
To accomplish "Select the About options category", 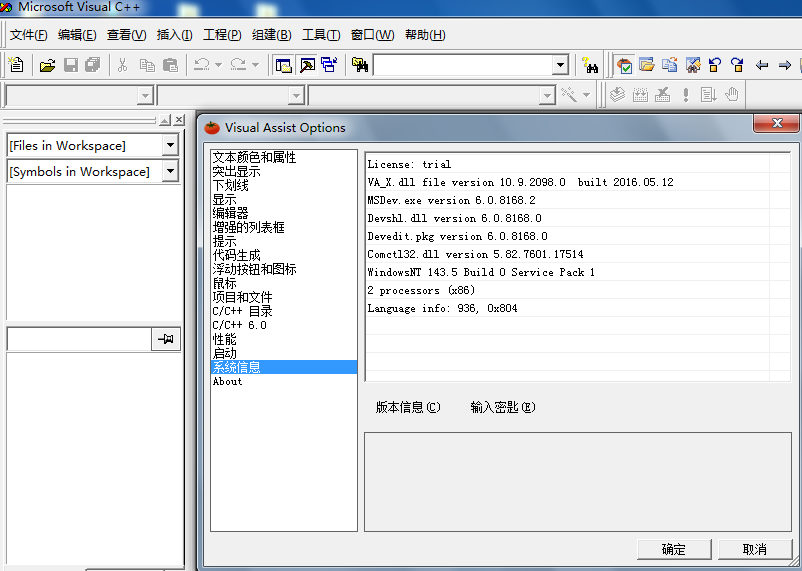I will pyautogui.click(x=228, y=381).
